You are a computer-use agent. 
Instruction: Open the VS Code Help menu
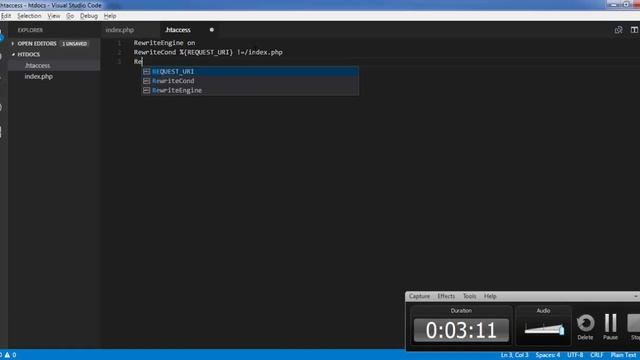click(x=110, y=16)
